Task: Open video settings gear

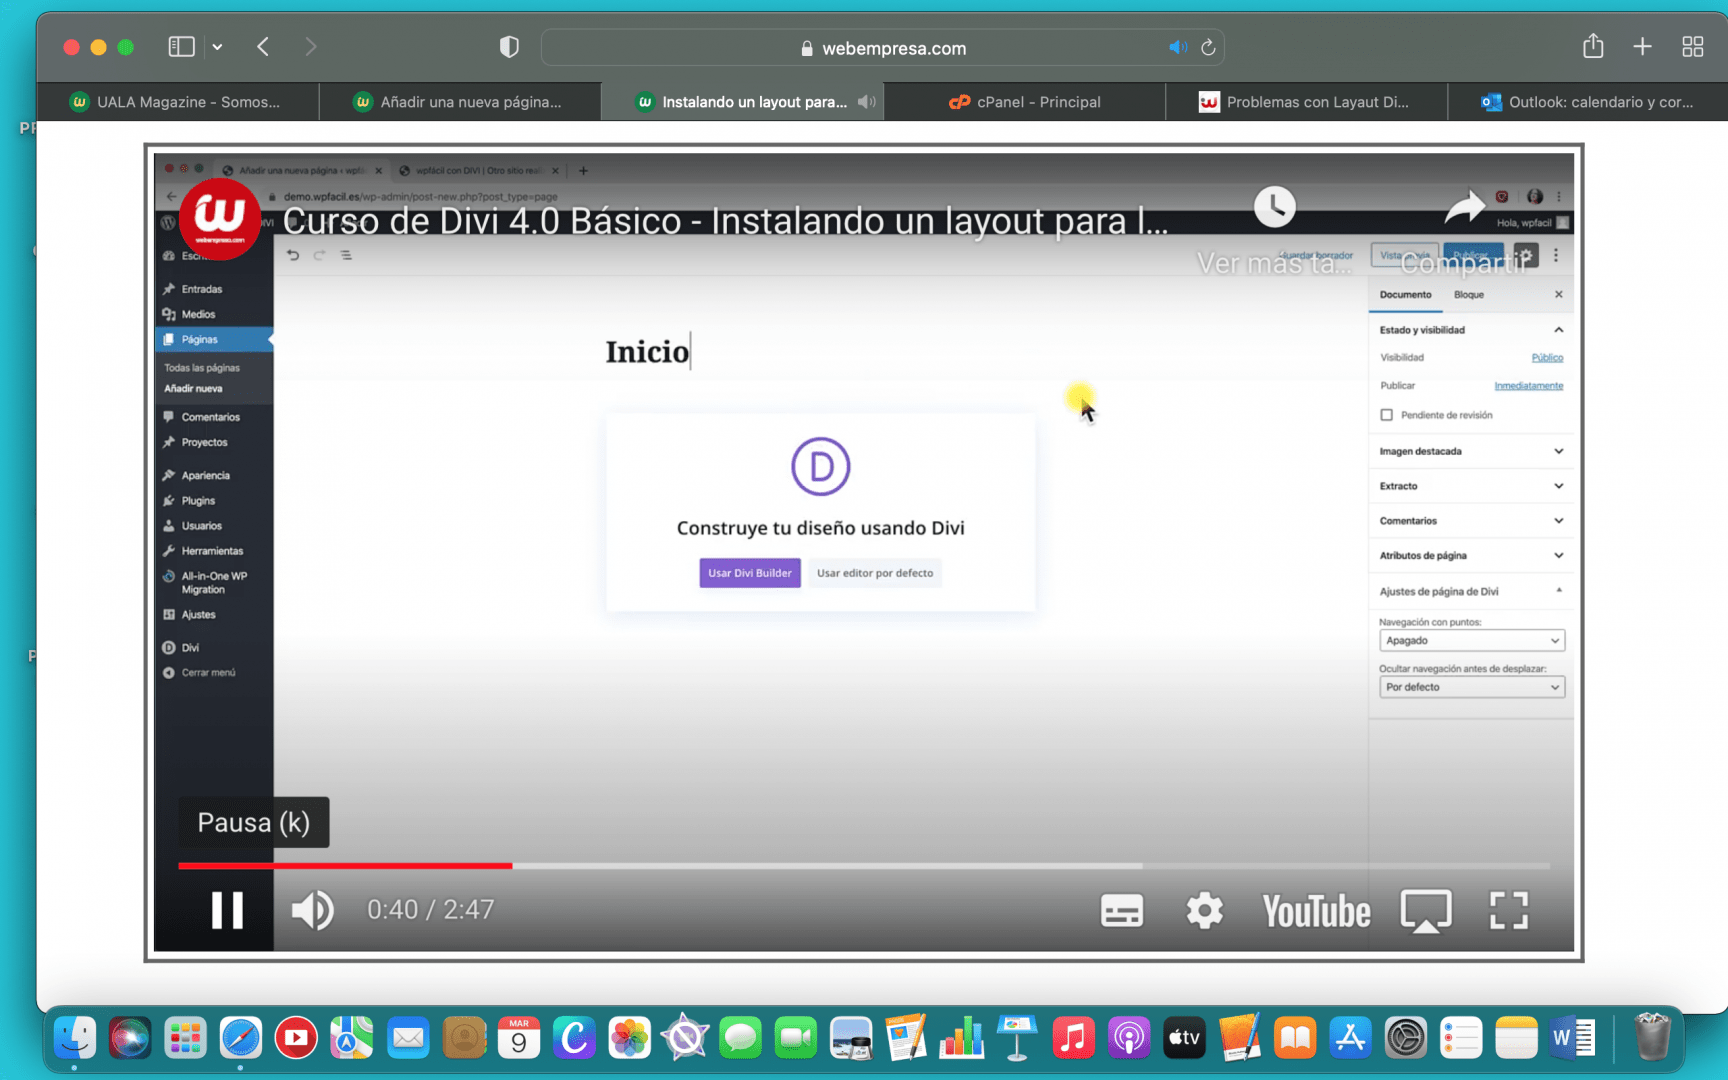Action: tap(1204, 911)
